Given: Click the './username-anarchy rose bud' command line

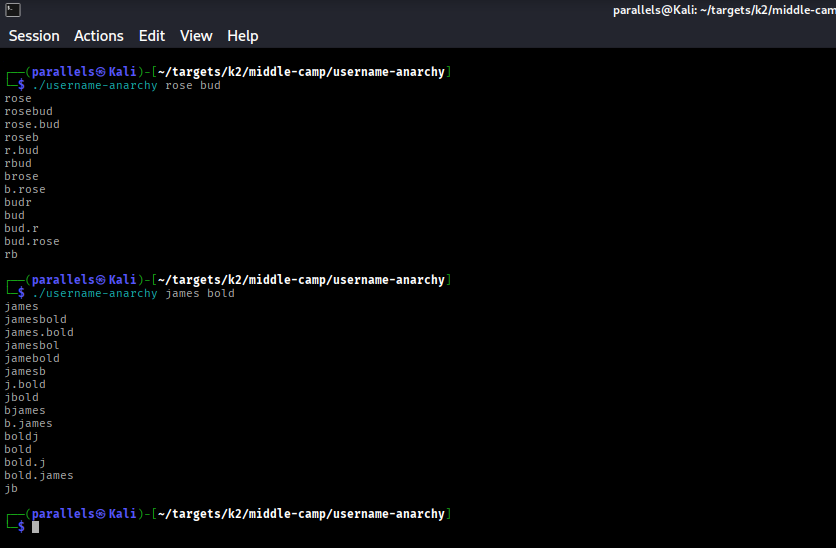Looking at the screenshot, I should [x=126, y=86].
